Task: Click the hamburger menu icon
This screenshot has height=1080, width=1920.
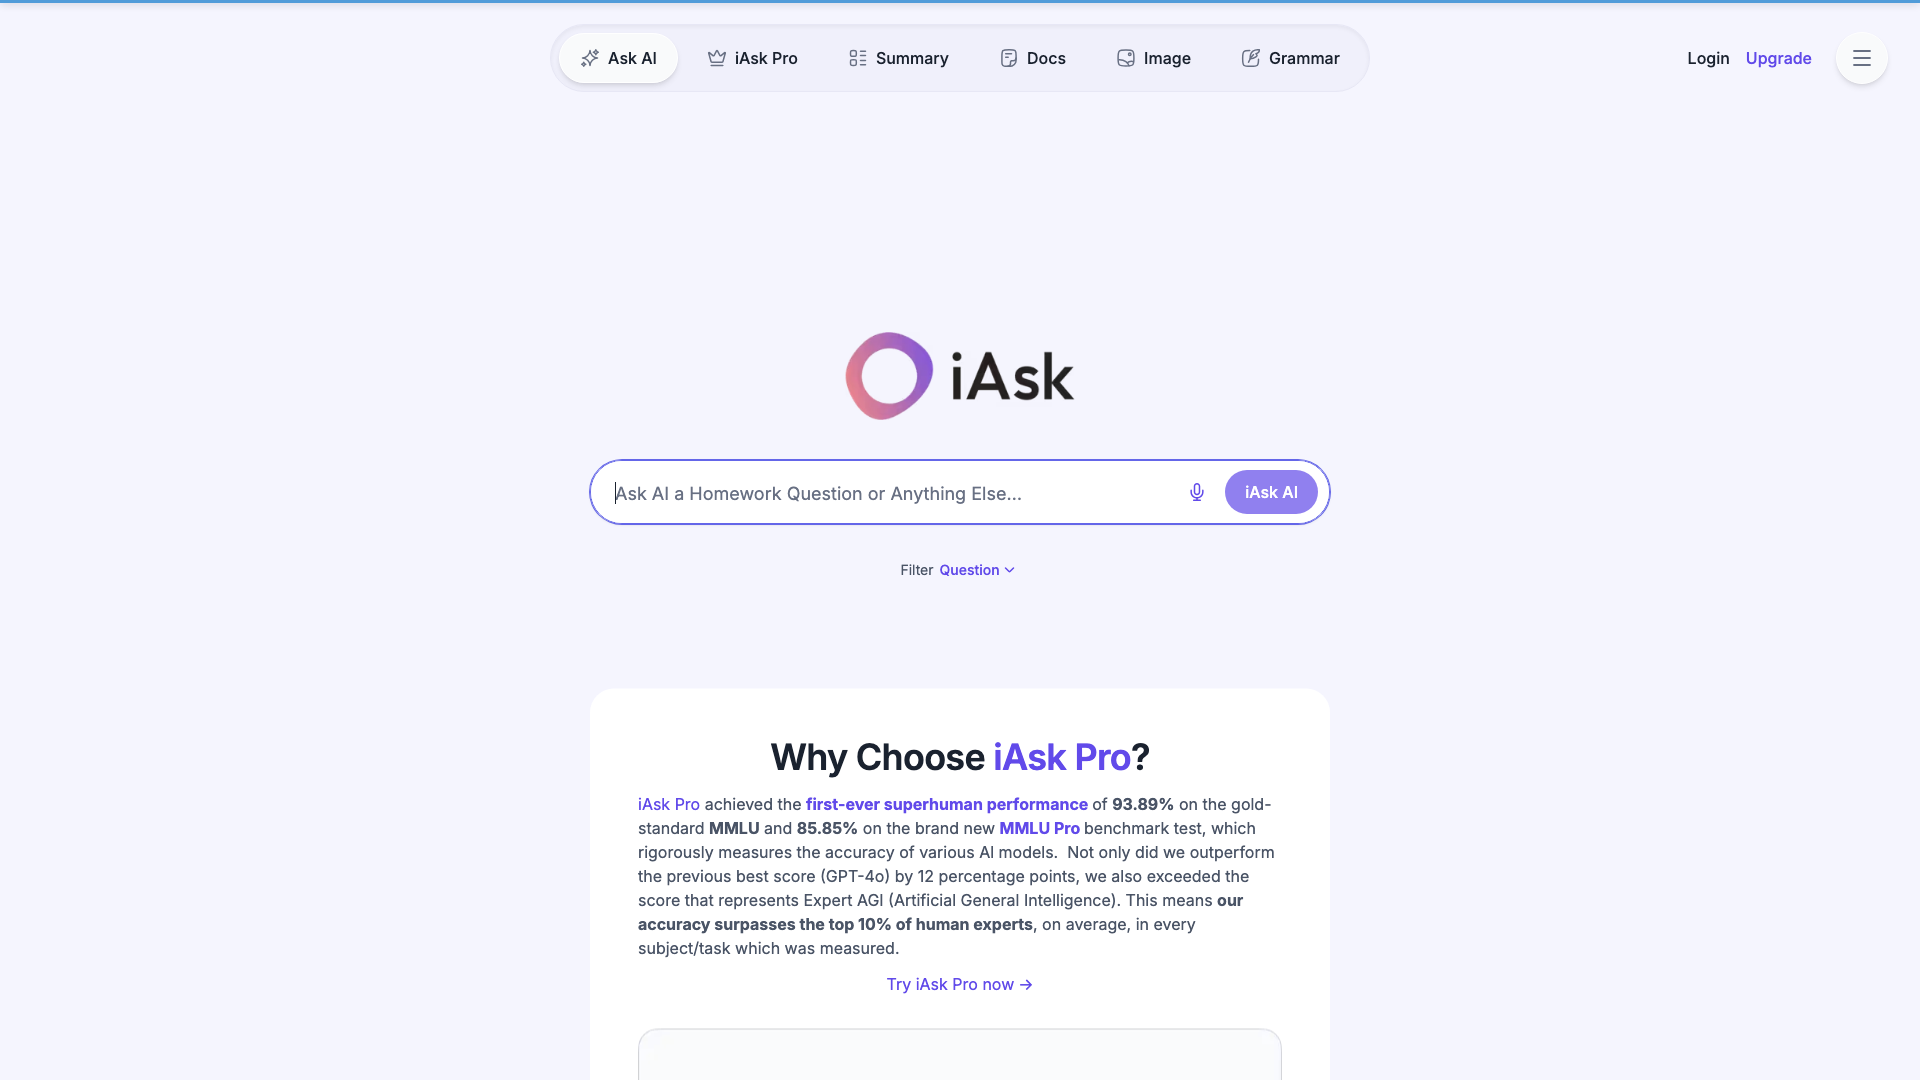Action: click(1862, 58)
